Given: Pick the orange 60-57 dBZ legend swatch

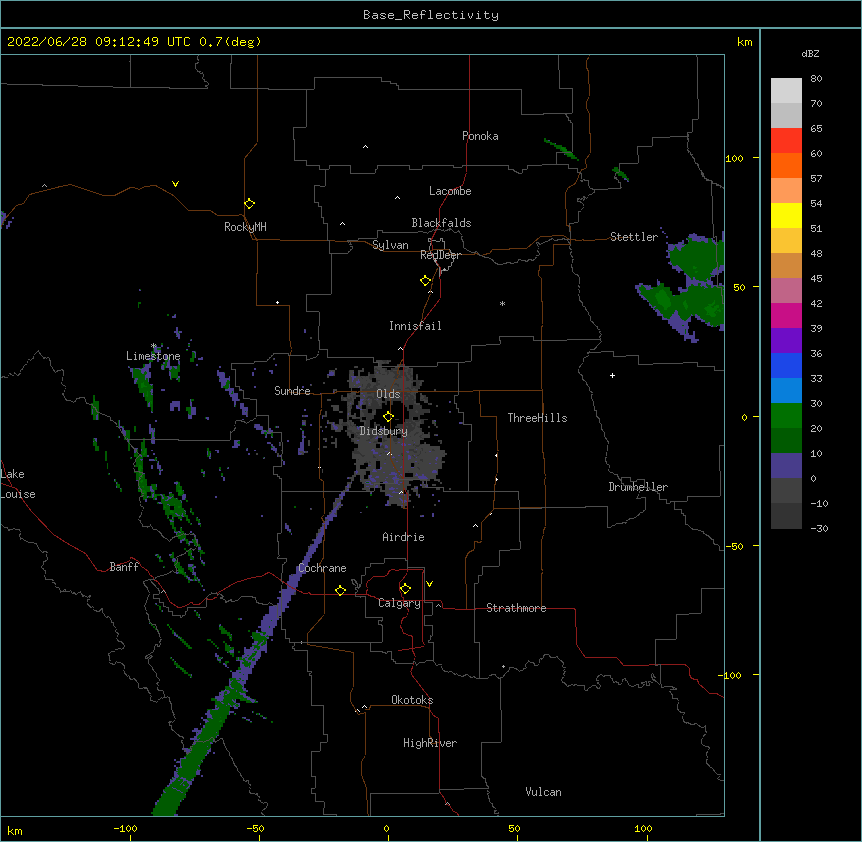Looking at the screenshot, I should 786,165.
